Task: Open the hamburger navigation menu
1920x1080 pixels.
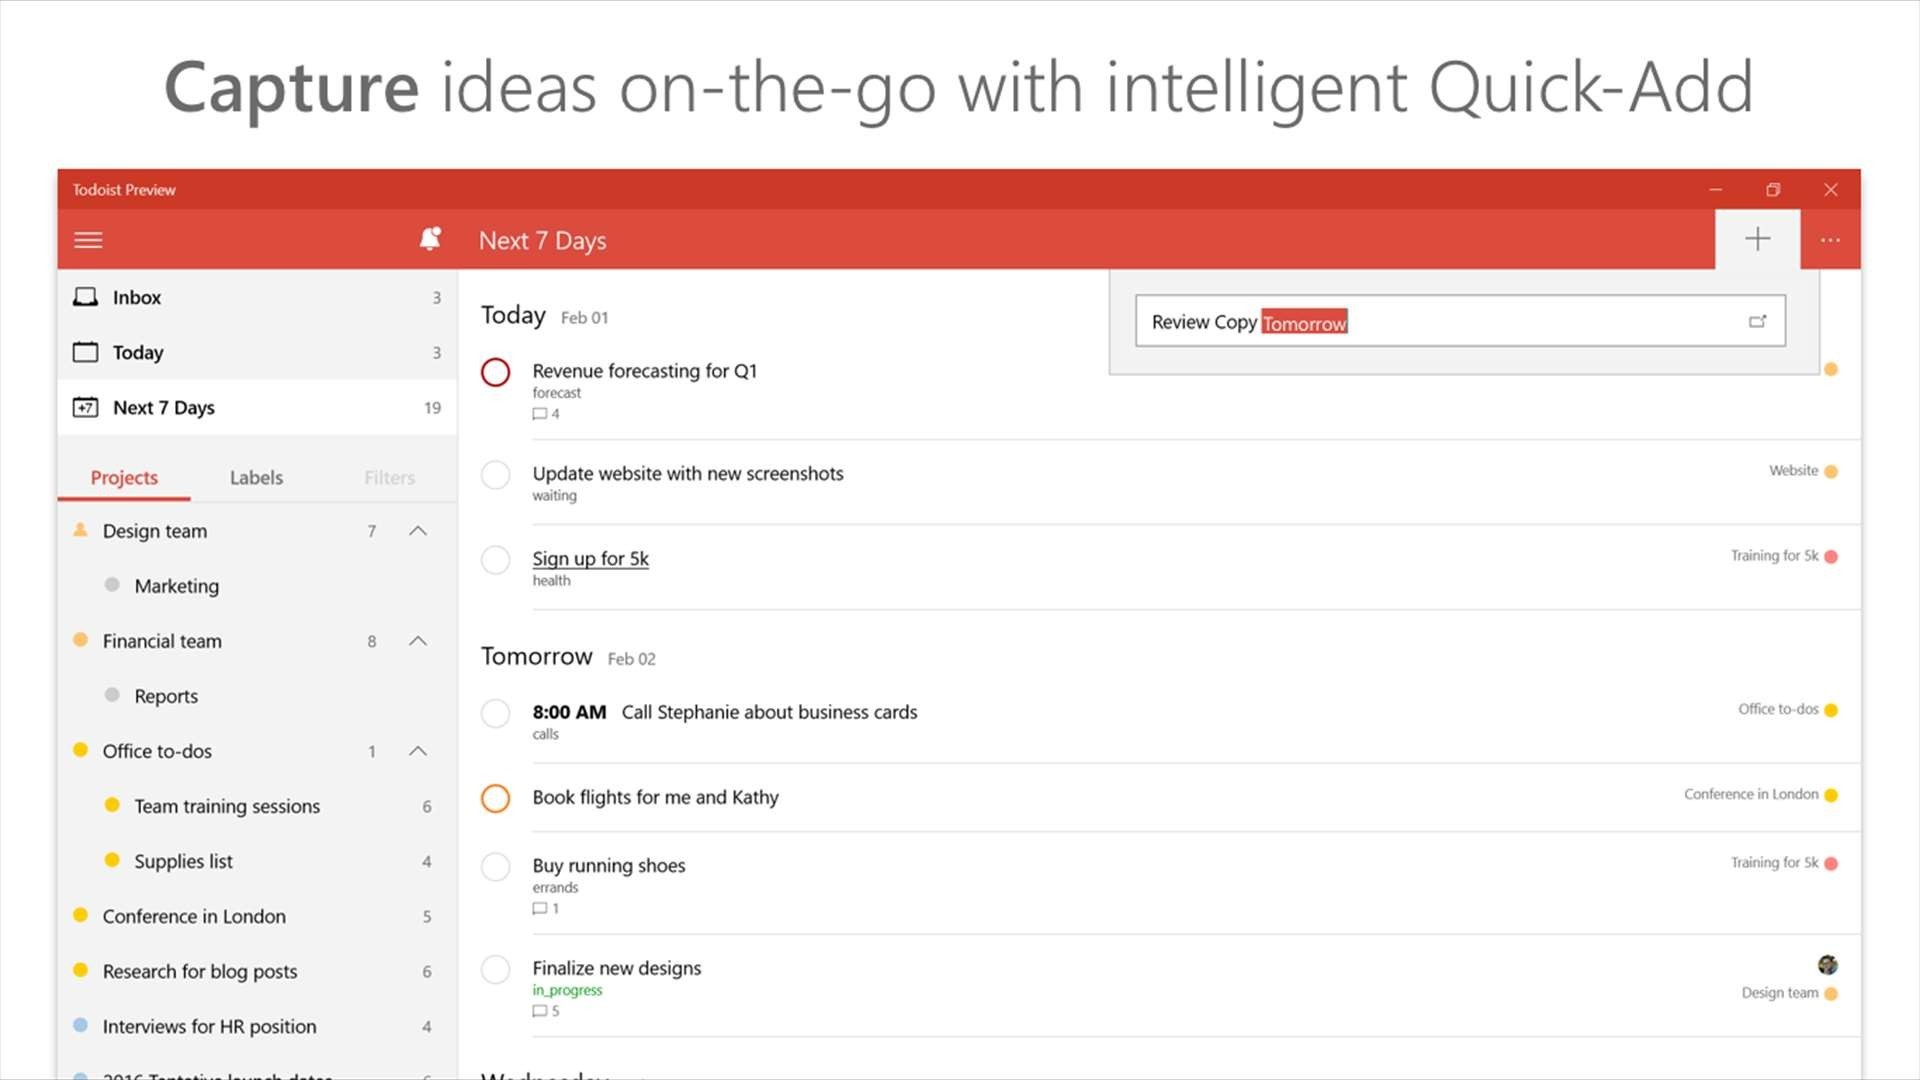Action: point(88,240)
